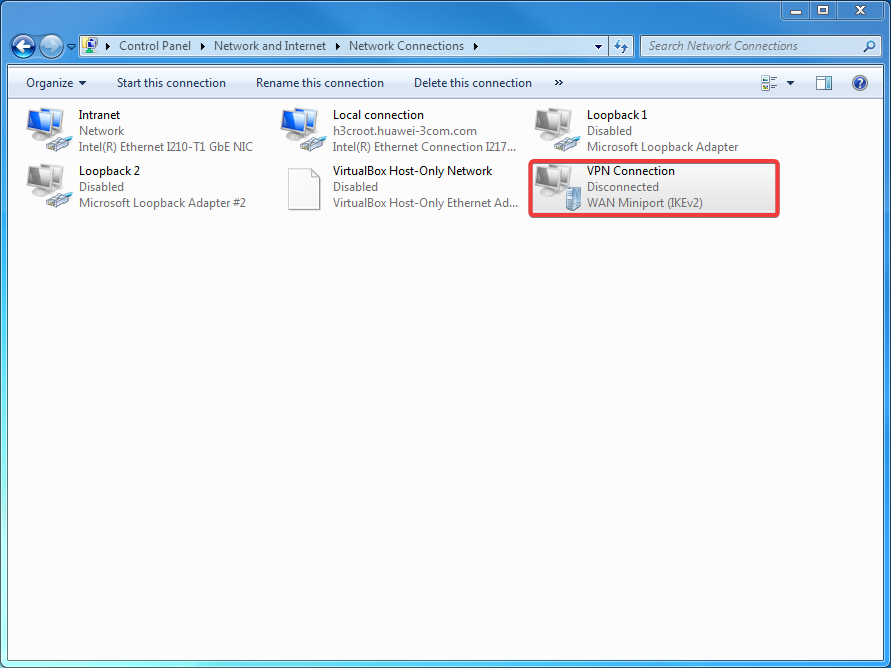Expand the arrow after Control Panel breadcrumb
The width and height of the screenshot is (891, 668).
[203, 47]
